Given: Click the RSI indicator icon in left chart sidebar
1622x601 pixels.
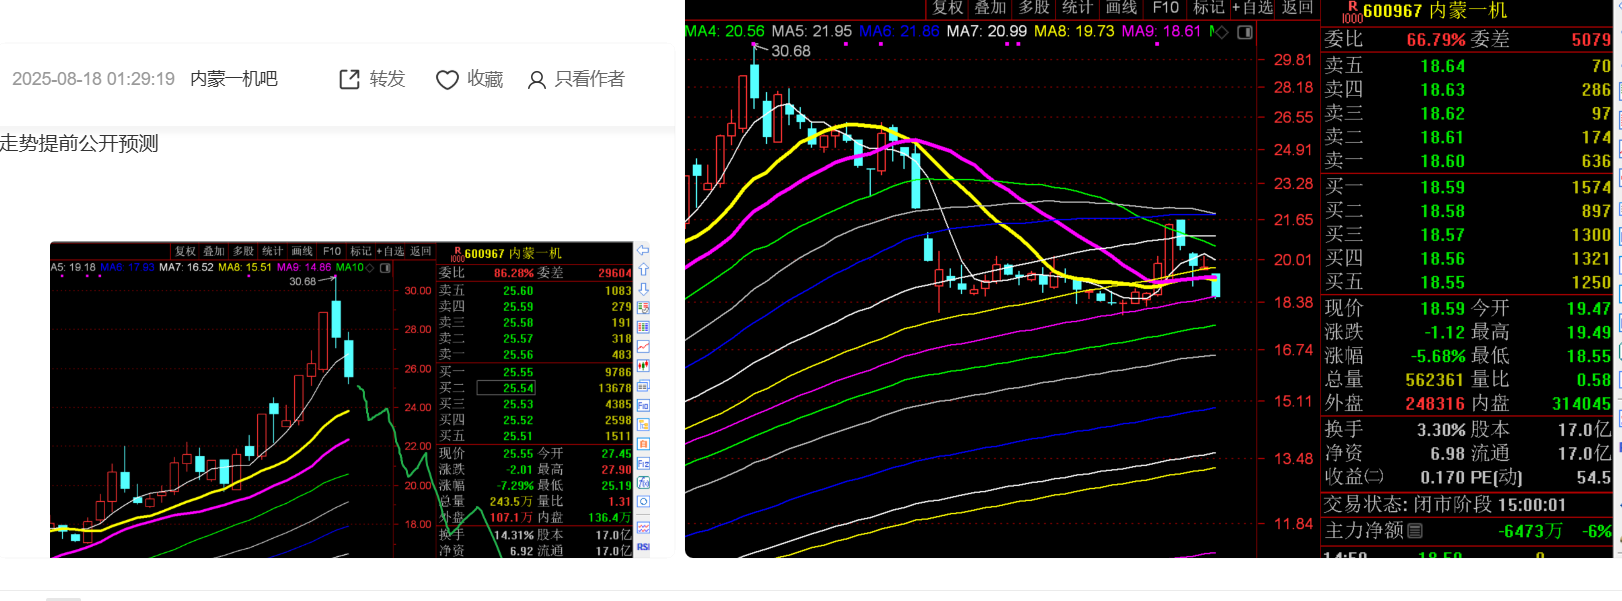Looking at the screenshot, I should (643, 547).
